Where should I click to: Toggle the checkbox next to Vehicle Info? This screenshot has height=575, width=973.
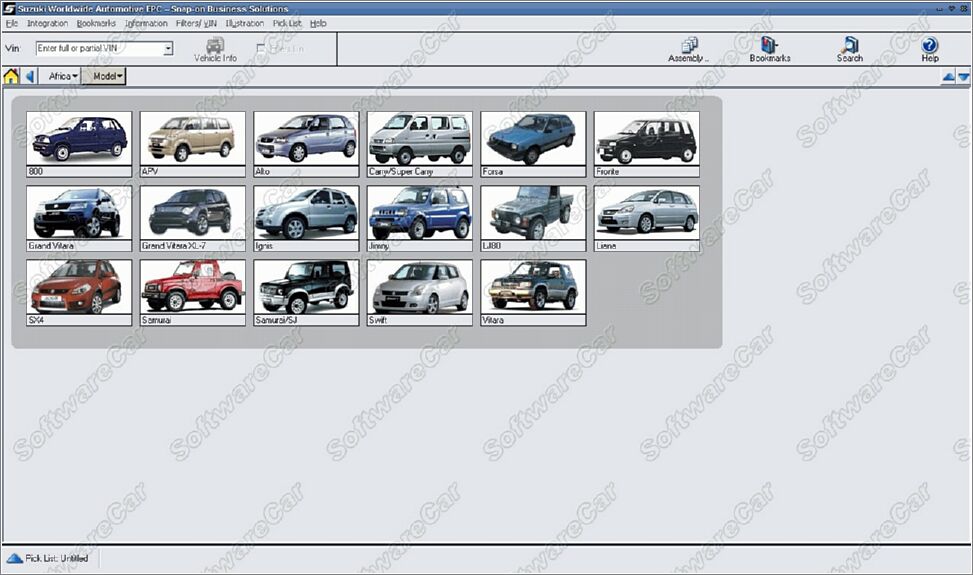point(262,48)
